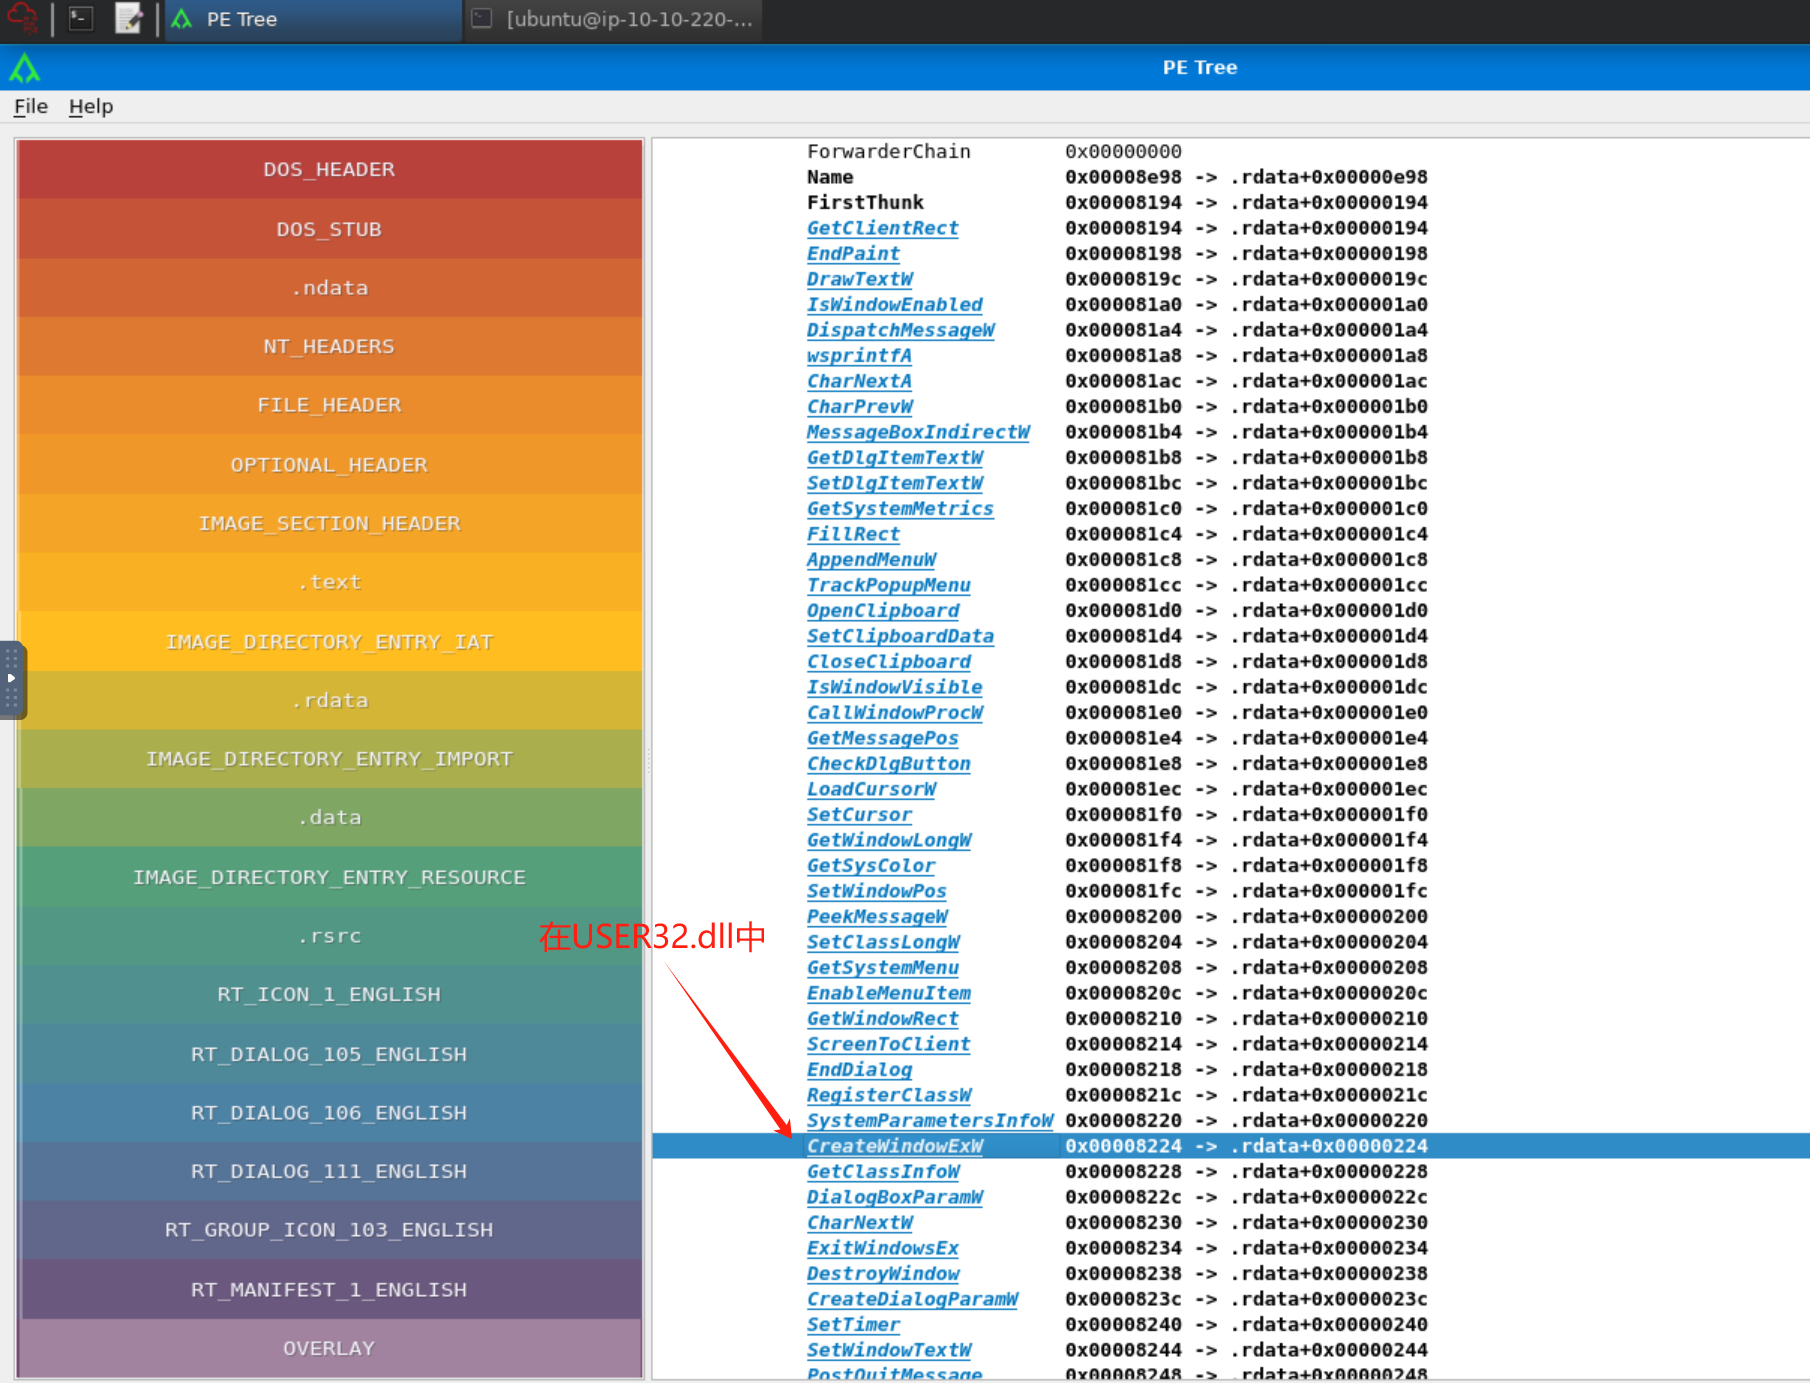The height and width of the screenshot is (1383, 1810).
Task: Open the ExitWindowsEx import link
Action: point(882,1248)
